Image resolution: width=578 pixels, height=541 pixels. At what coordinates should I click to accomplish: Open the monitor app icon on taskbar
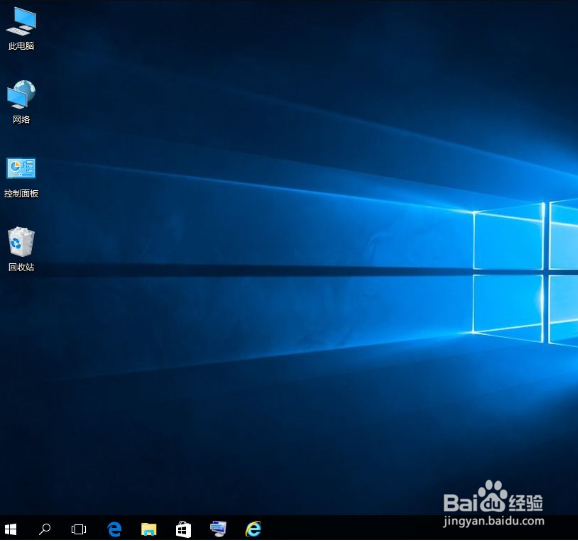point(218,529)
